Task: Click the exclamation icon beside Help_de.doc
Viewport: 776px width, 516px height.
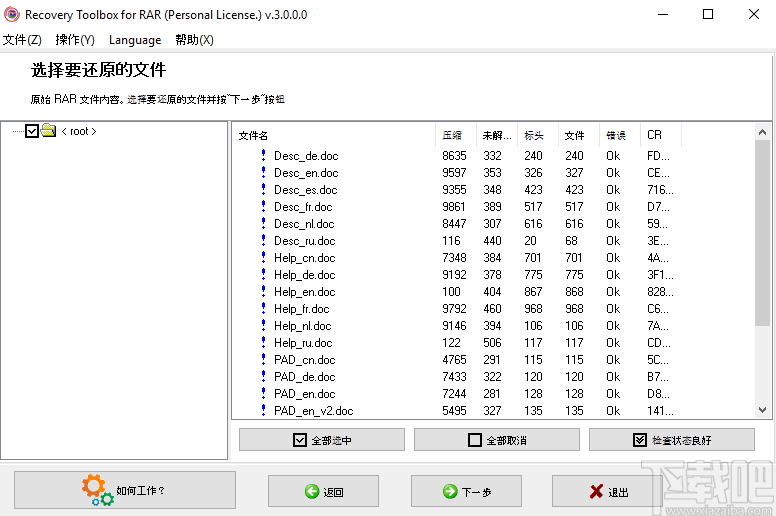Action: [x=263, y=275]
